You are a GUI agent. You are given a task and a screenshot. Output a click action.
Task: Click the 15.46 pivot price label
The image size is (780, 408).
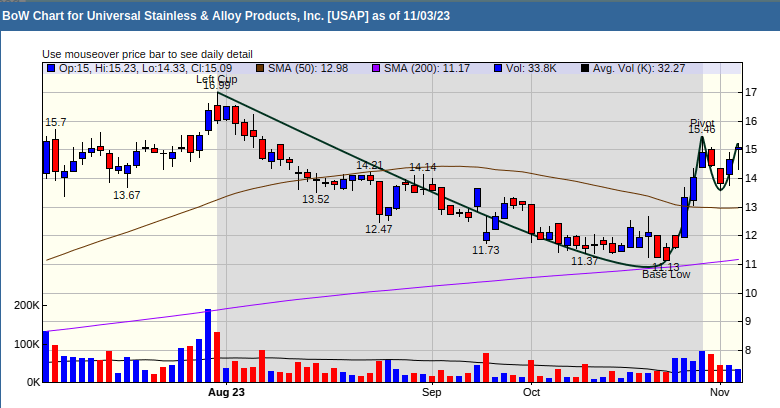pyautogui.click(x=702, y=130)
